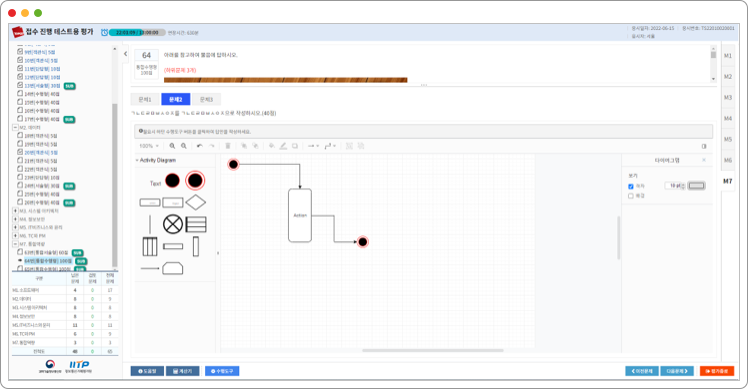Pick the vertical columns swimlane shape
This screenshot has height=389, width=748.
point(150,247)
